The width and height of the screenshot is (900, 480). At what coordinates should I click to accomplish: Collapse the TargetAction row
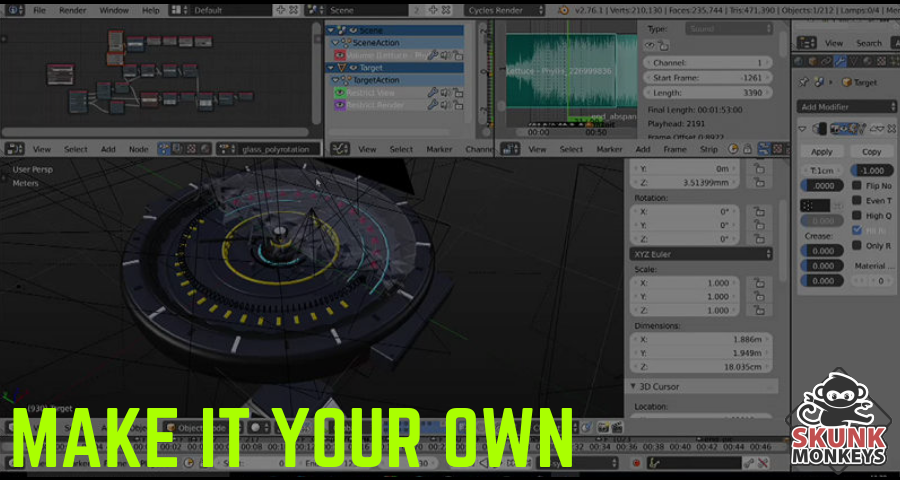click(x=335, y=80)
